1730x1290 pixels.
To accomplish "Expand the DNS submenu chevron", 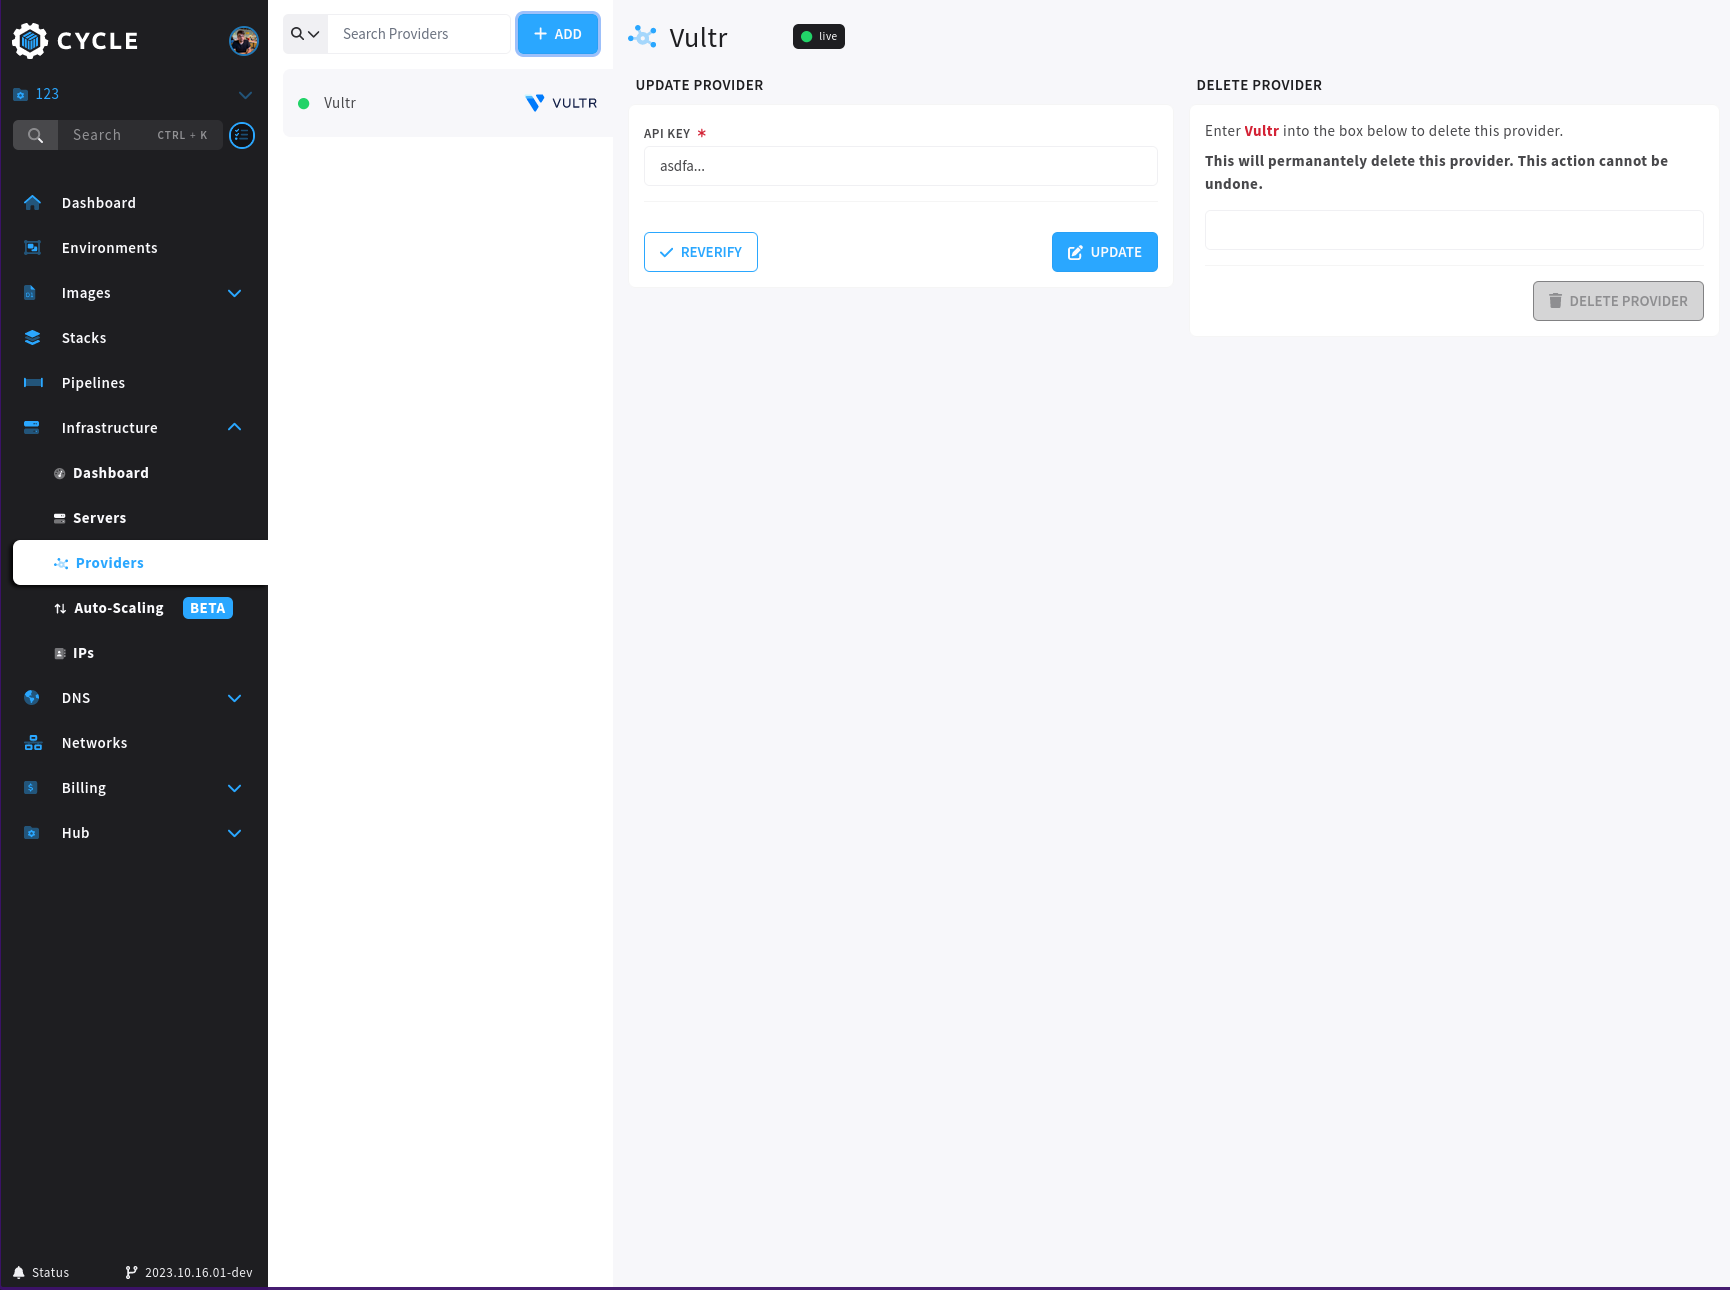I will (235, 698).
